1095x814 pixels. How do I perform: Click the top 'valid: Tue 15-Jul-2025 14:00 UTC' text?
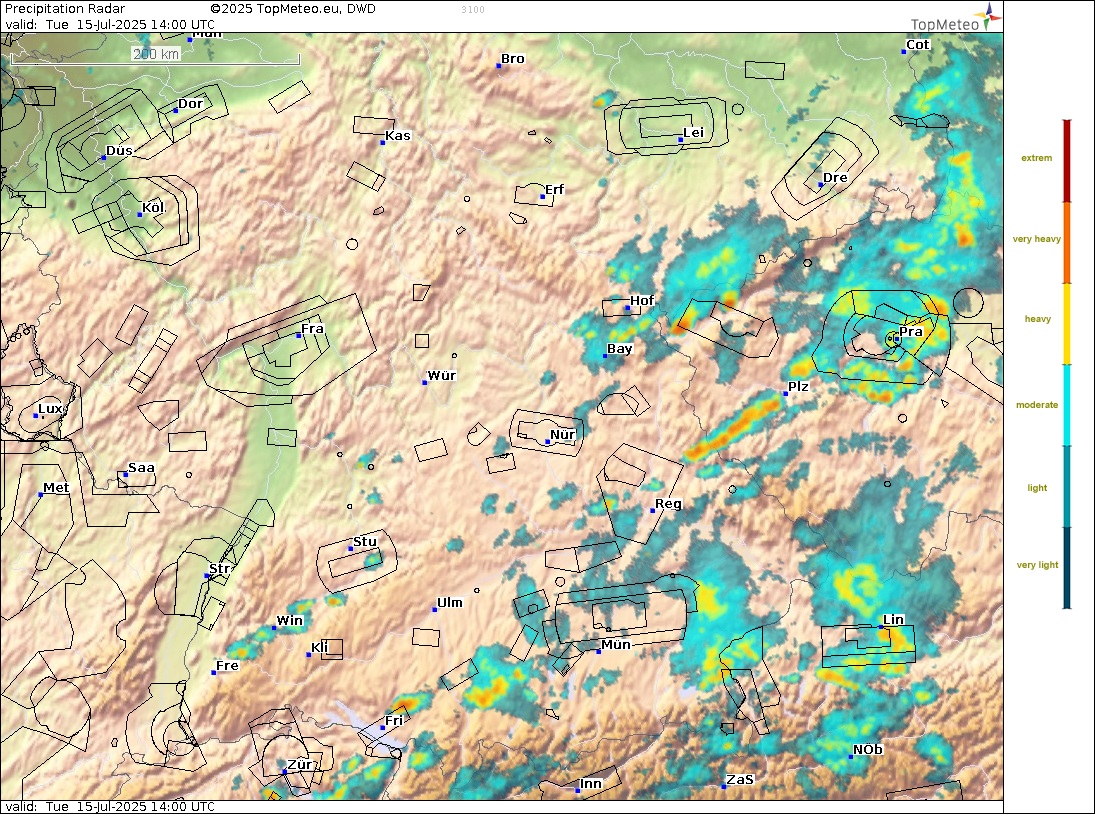tap(110, 24)
